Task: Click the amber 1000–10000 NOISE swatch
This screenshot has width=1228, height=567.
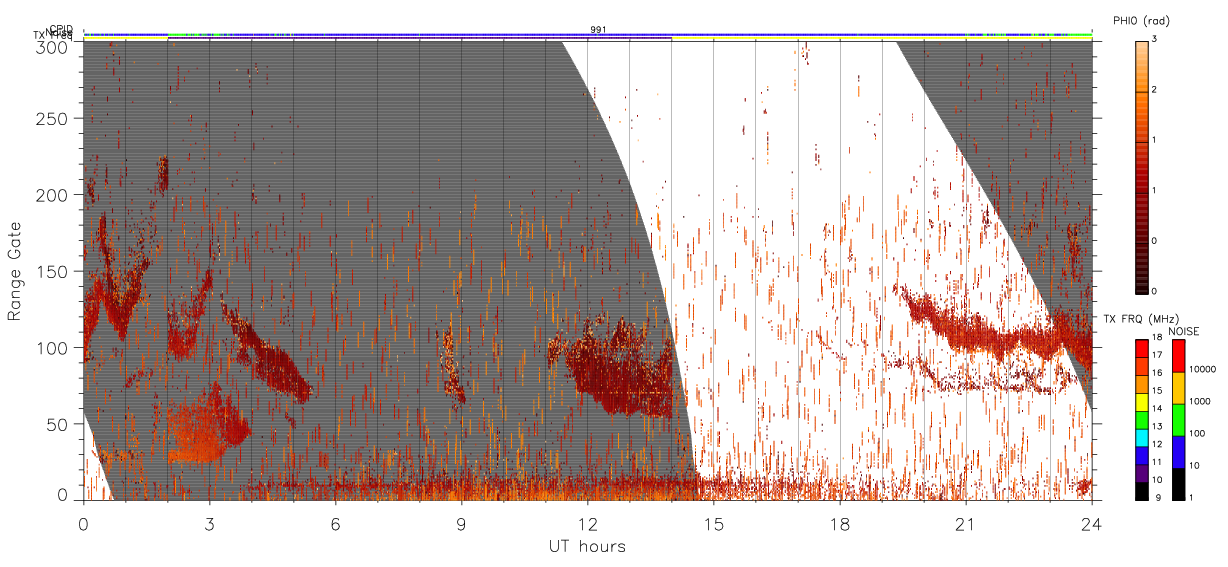Action: [1178, 388]
